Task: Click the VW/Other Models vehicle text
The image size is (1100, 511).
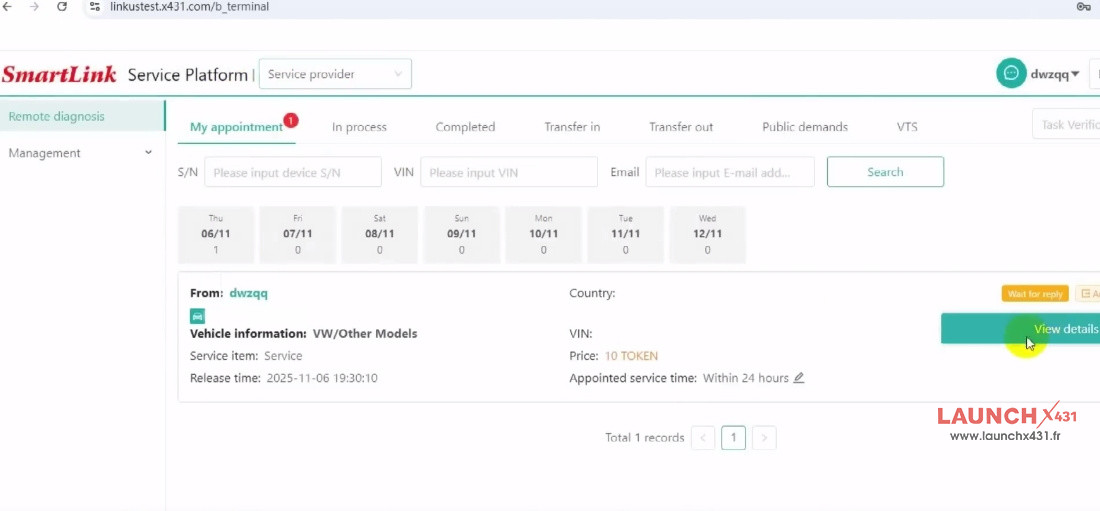Action: 365,334
